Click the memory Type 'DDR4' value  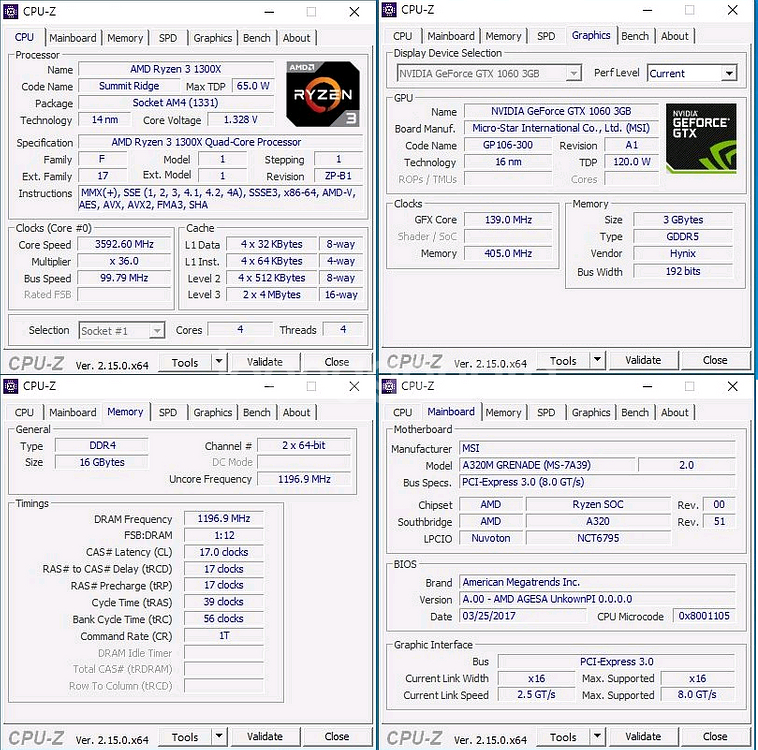point(102,445)
